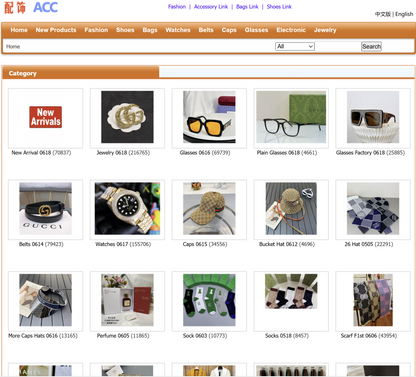Open the Shoes navigation menu item

pyautogui.click(x=125, y=30)
